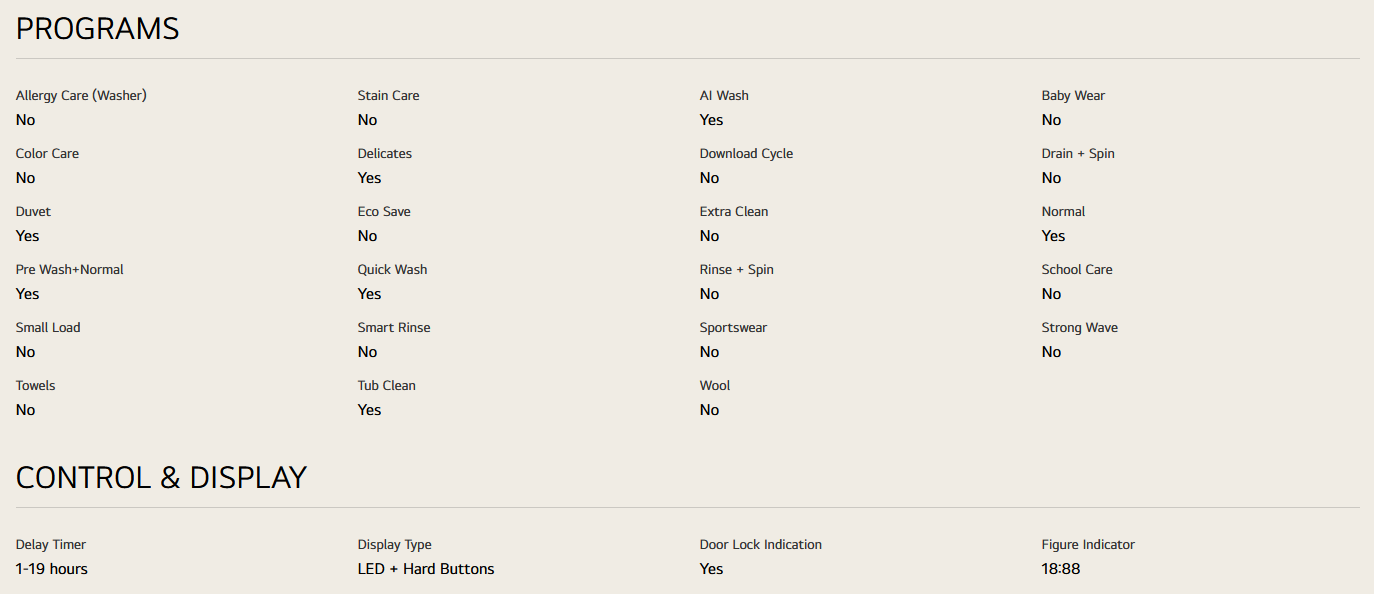1374x594 pixels.
Task: Click the CONTROL & DISPLAY heading
Action: click(161, 478)
